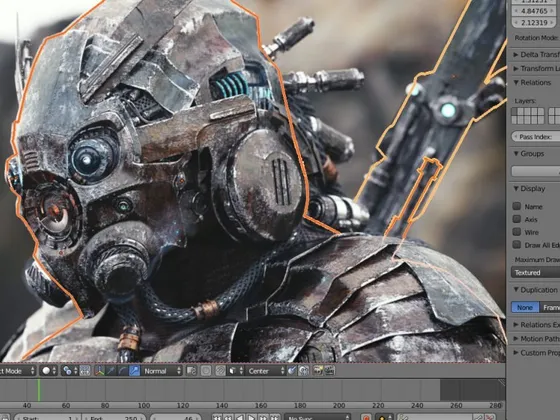The image size is (560, 420).
Task: Click the timeline area split corner handle
Action: 501,382
